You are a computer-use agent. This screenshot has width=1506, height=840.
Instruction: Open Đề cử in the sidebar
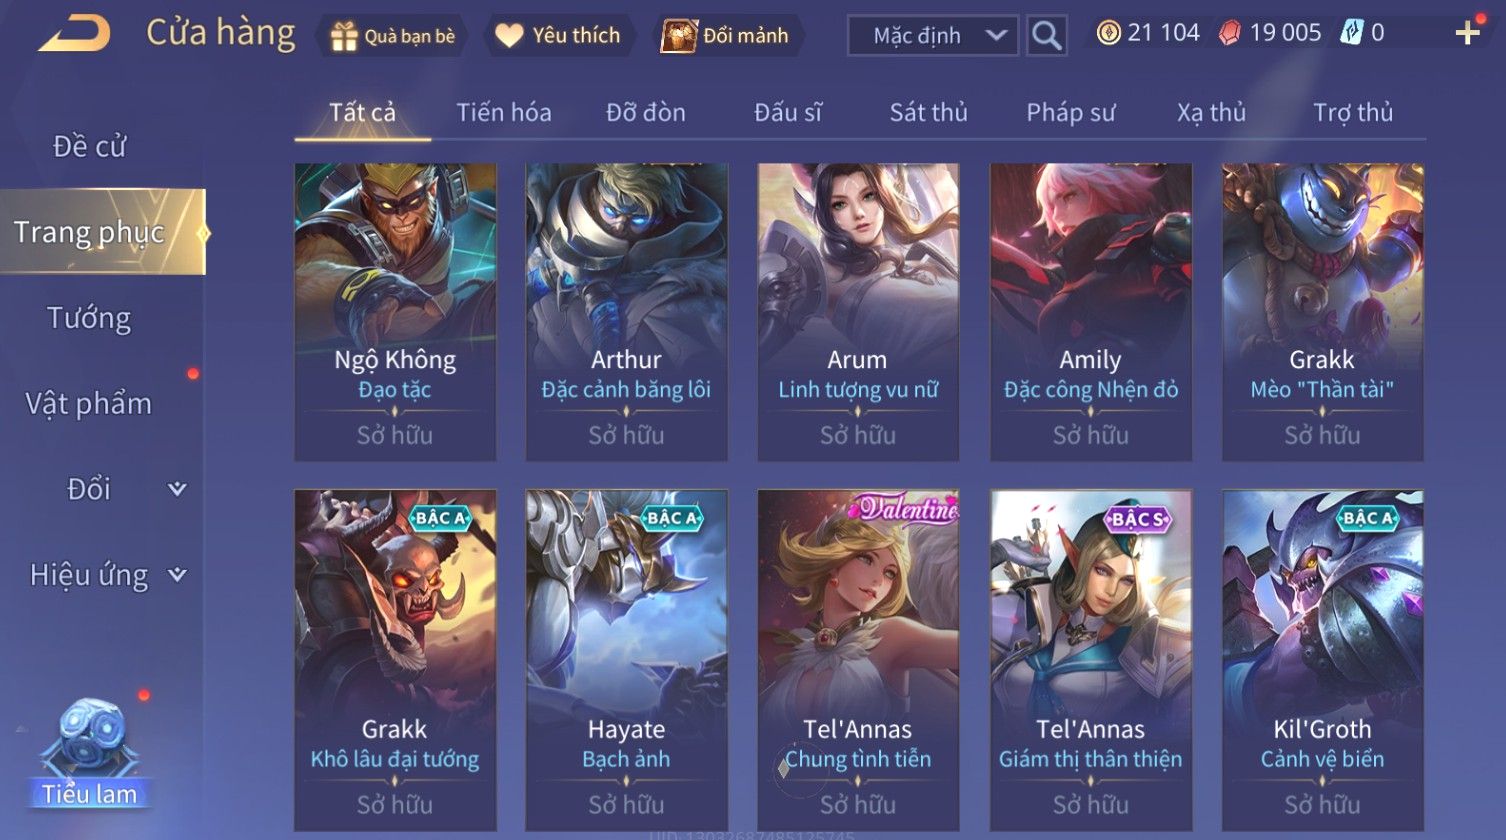click(89, 146)
